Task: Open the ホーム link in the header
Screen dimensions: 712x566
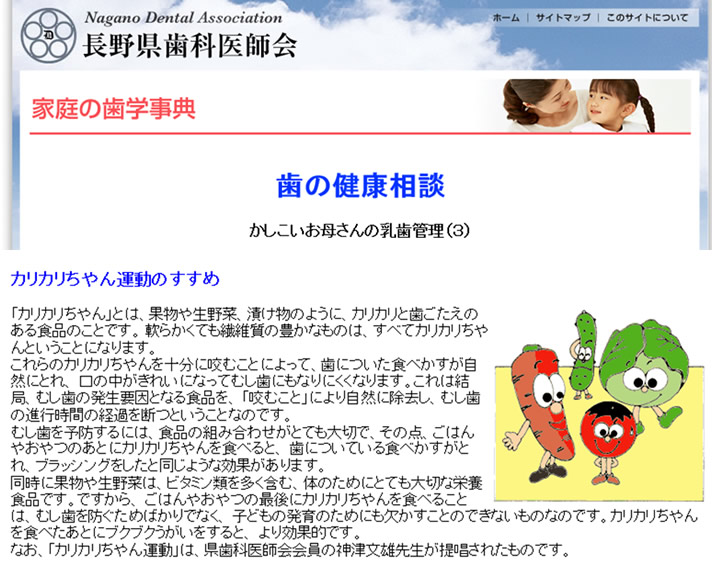Action: [x=506, y=18]
